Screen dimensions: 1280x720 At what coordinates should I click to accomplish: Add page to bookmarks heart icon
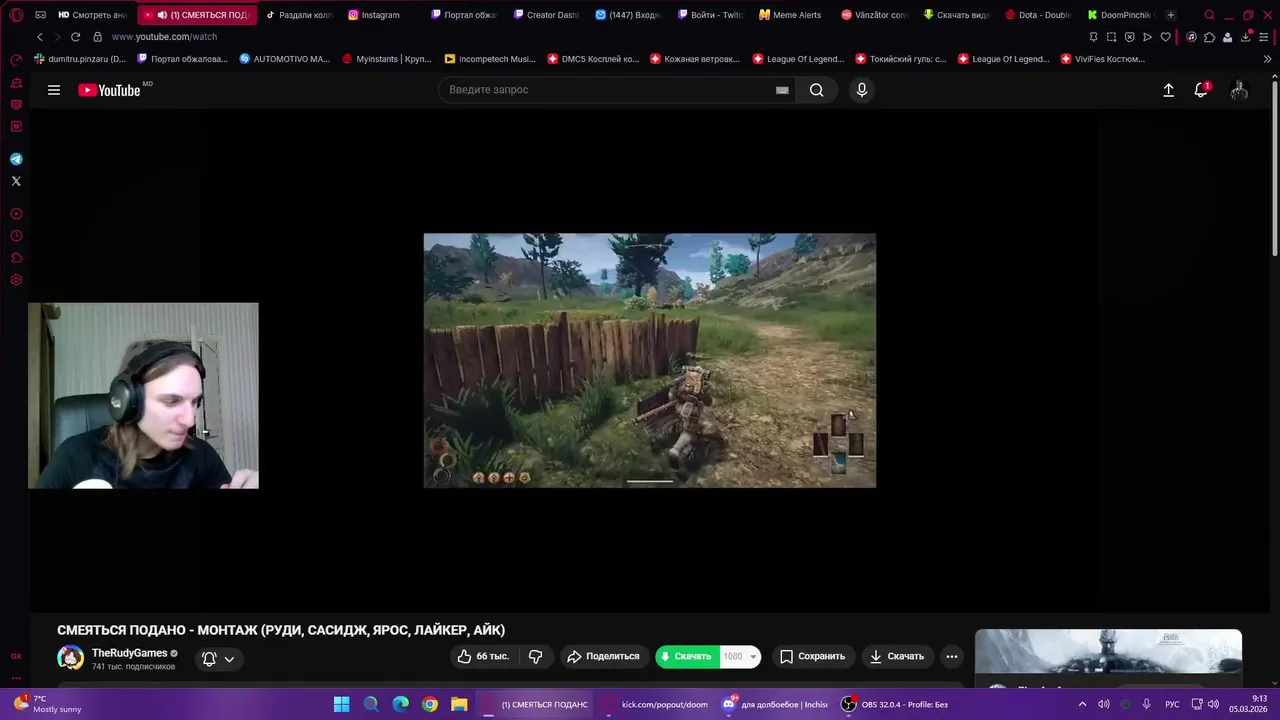tap(1165, 37)
